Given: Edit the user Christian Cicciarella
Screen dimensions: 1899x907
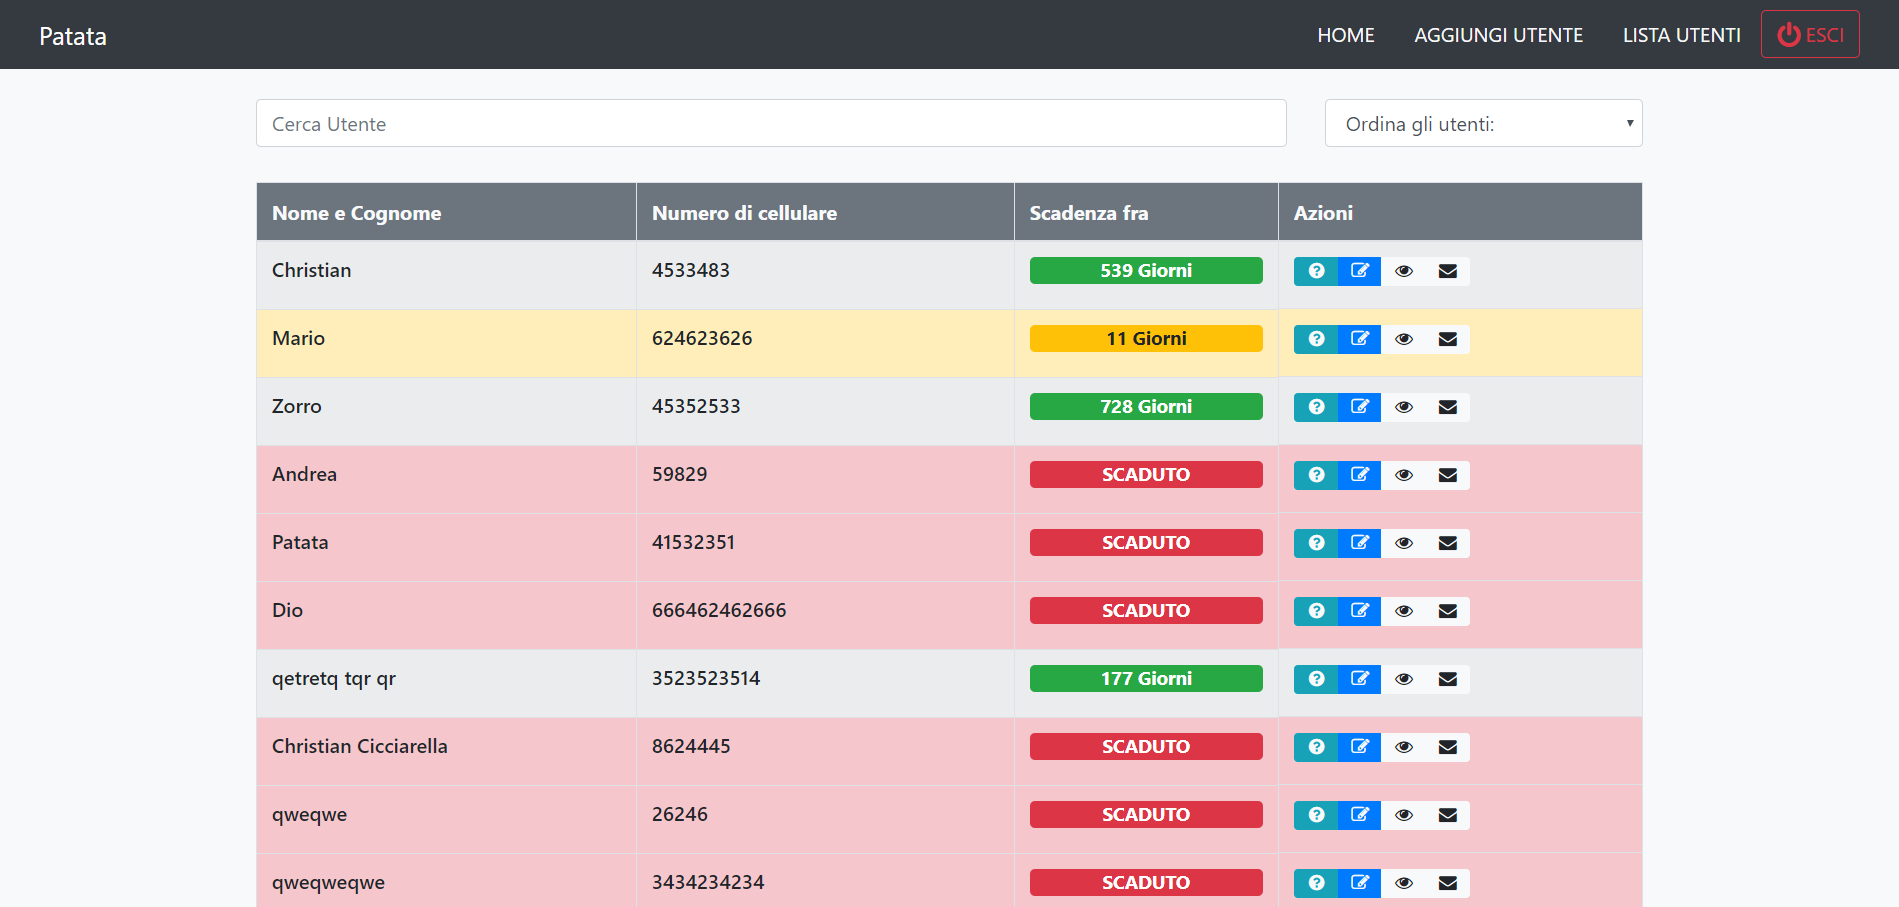Looking at the screenshot, I should (1360, 747).
